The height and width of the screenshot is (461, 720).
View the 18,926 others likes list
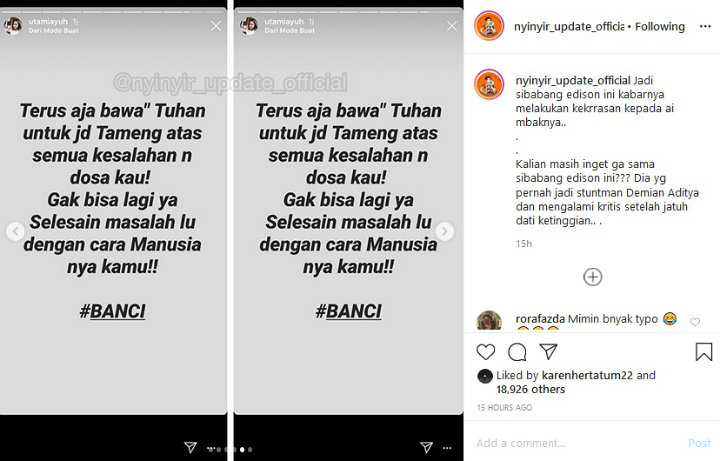click(x=530, y=389)
